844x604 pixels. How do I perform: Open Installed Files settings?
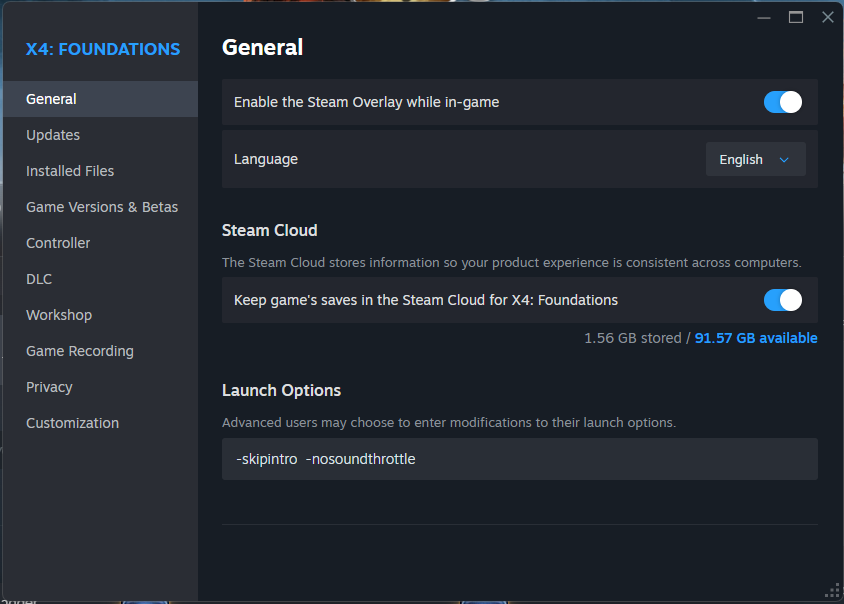(x=100, y=171)
